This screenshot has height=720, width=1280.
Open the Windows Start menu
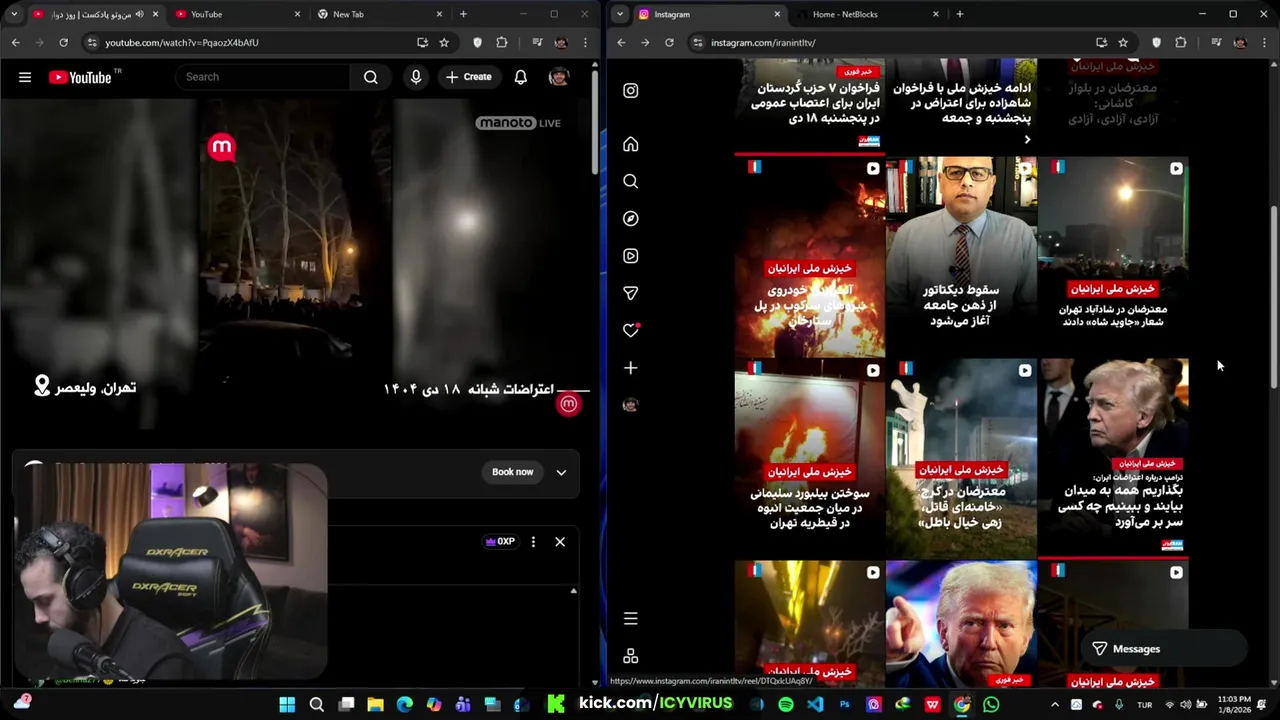click(287, 704)
